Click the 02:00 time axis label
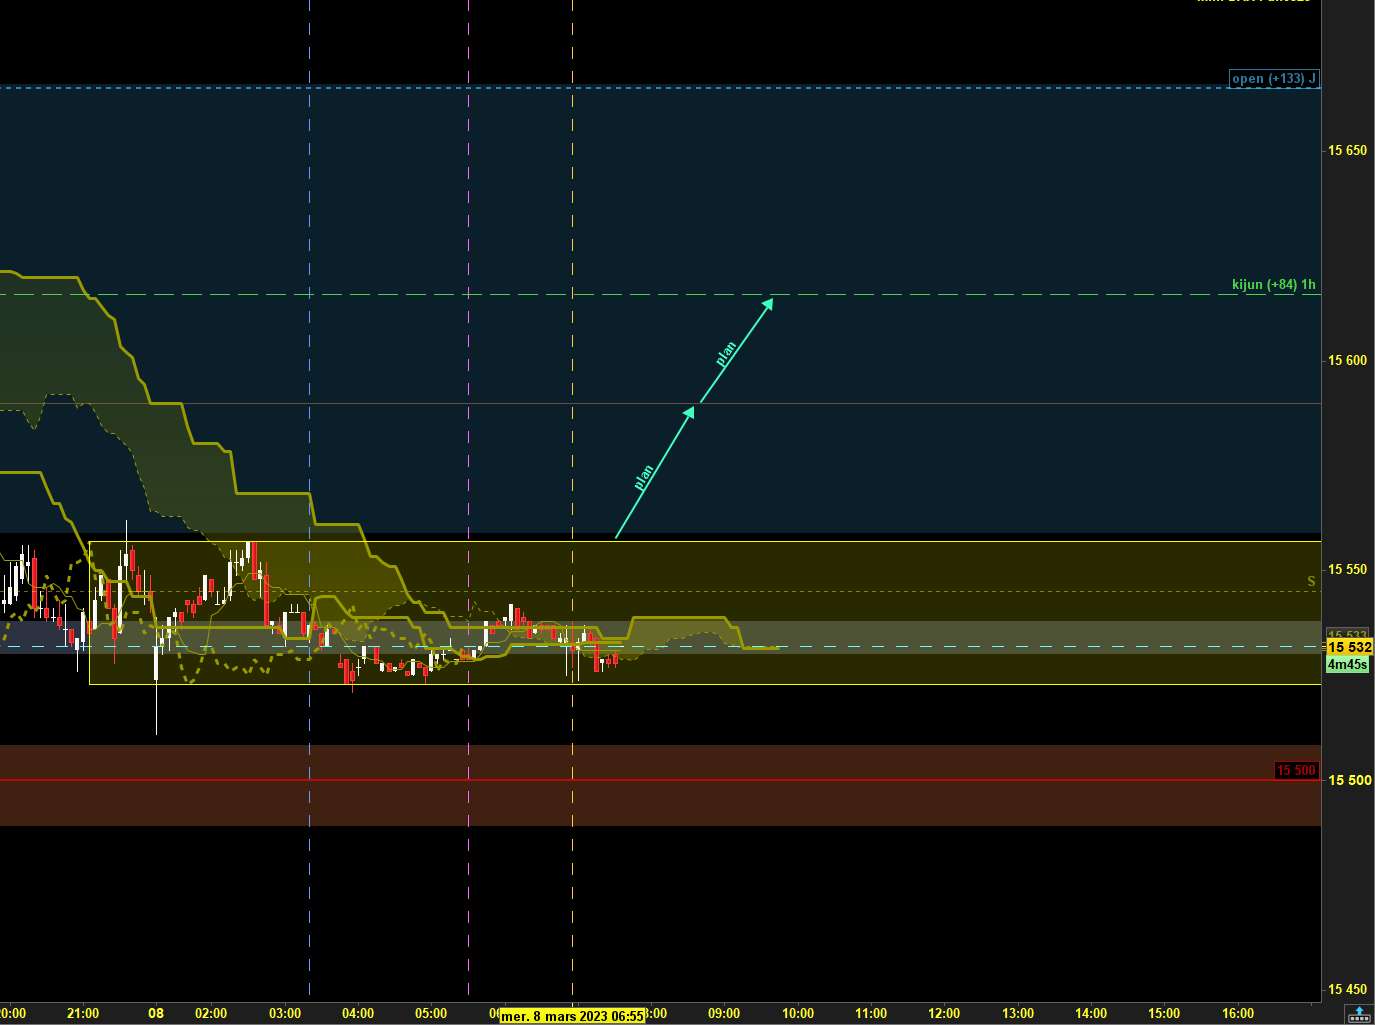Image resolution: width=1375 pixels, height=1025 pixels. coord(211,1013)
